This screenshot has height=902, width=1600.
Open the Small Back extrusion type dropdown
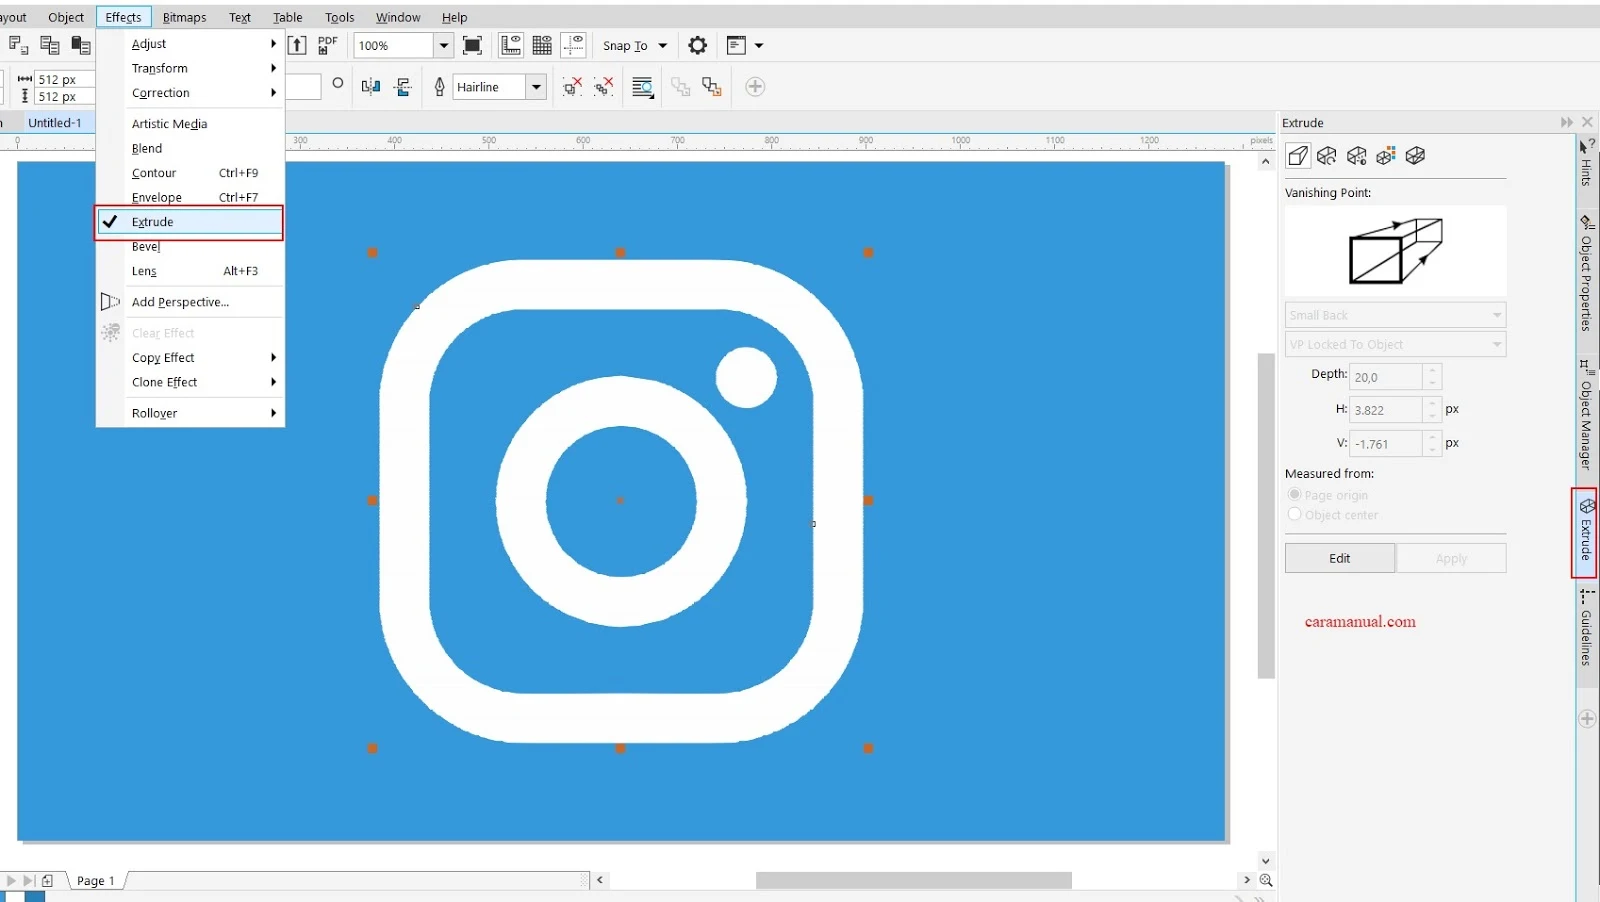[x=1395, y=315]
